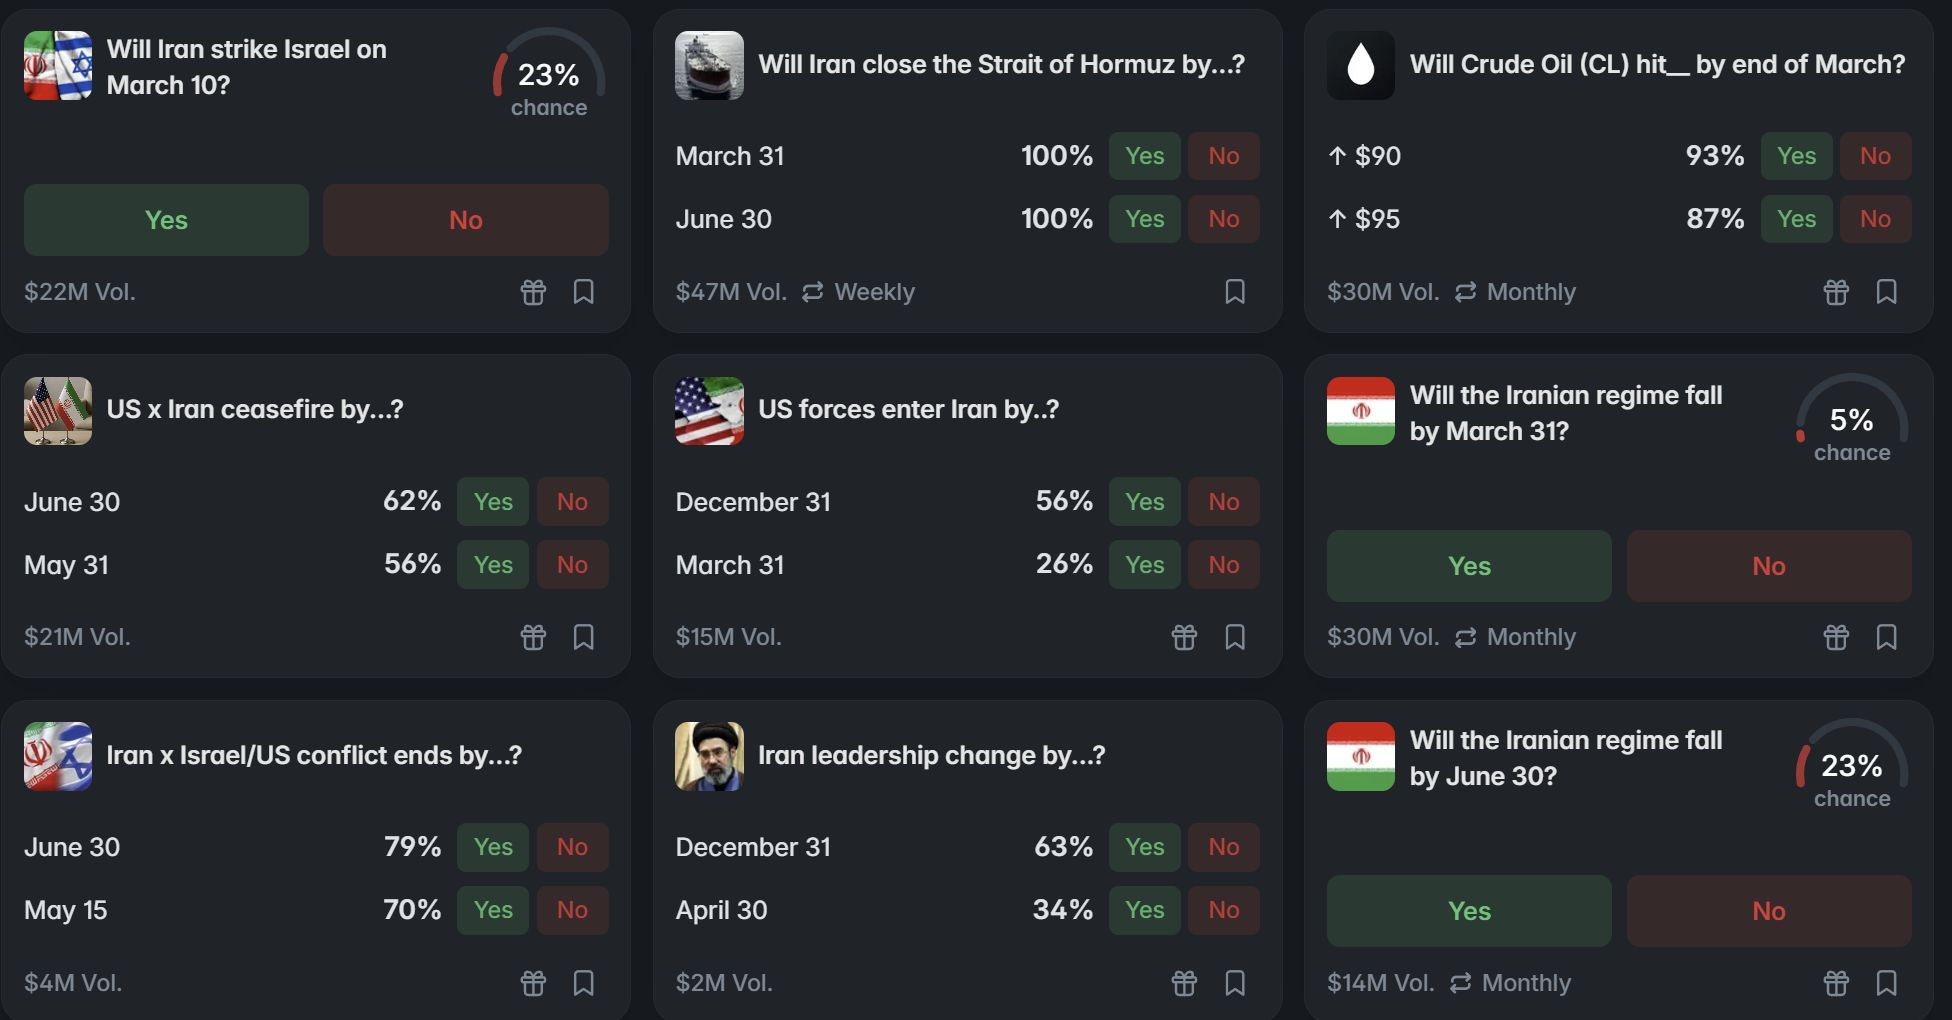
Task: Bookmark the regime fall by June 30 market
Action: click(x=1886, y=983)
